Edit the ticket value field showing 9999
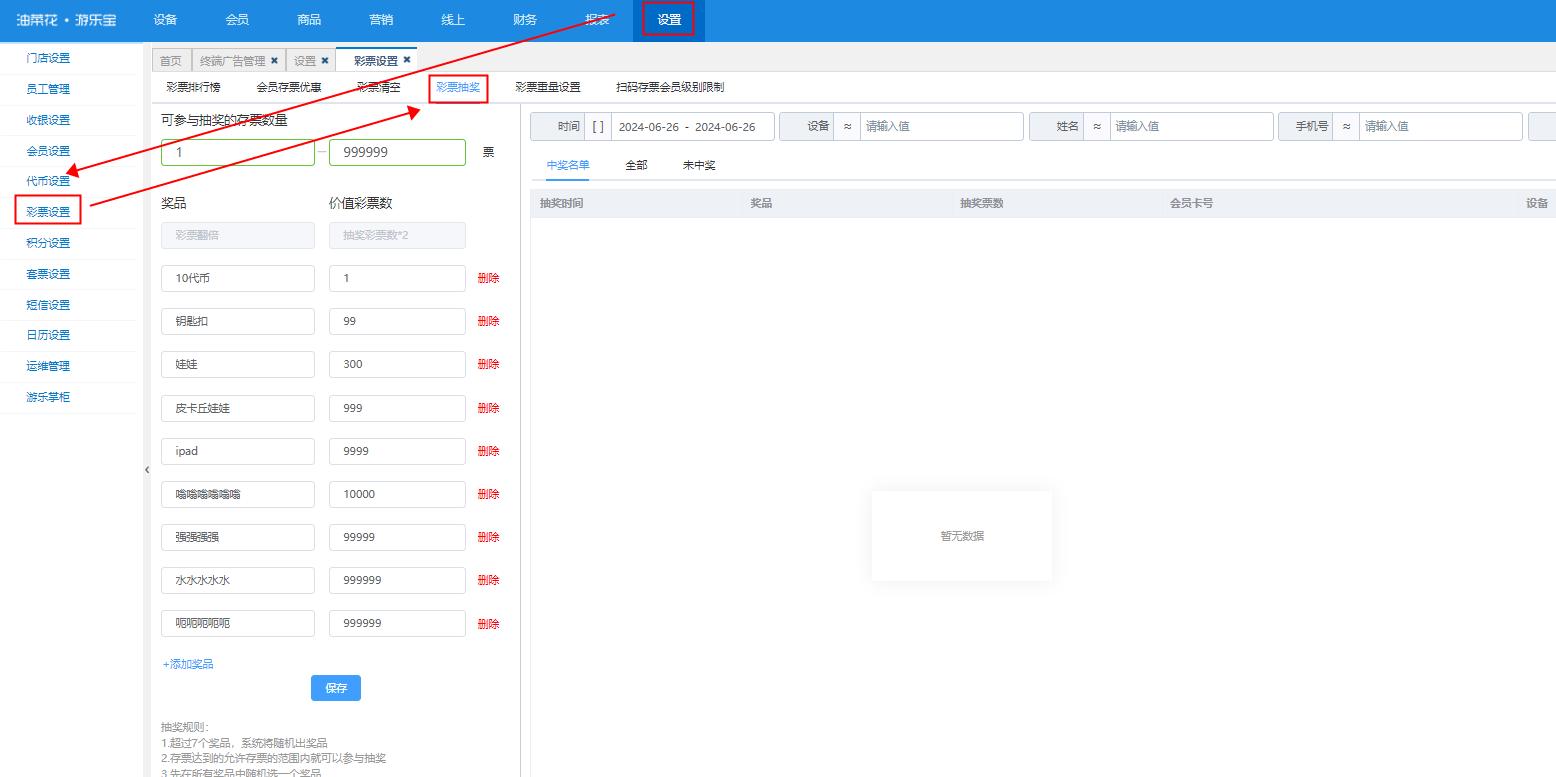The height and width of the screenshot is (777, 1556). coord(397,451)
